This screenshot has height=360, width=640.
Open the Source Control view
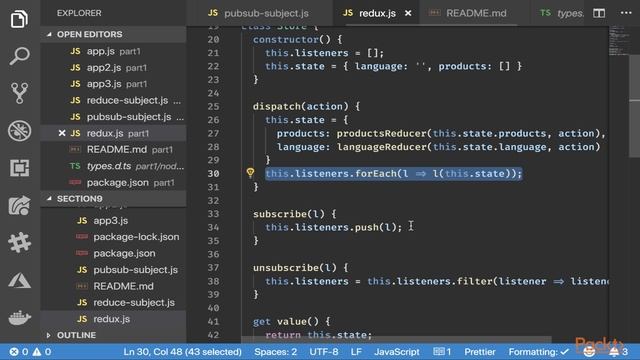tap(19, 93)
